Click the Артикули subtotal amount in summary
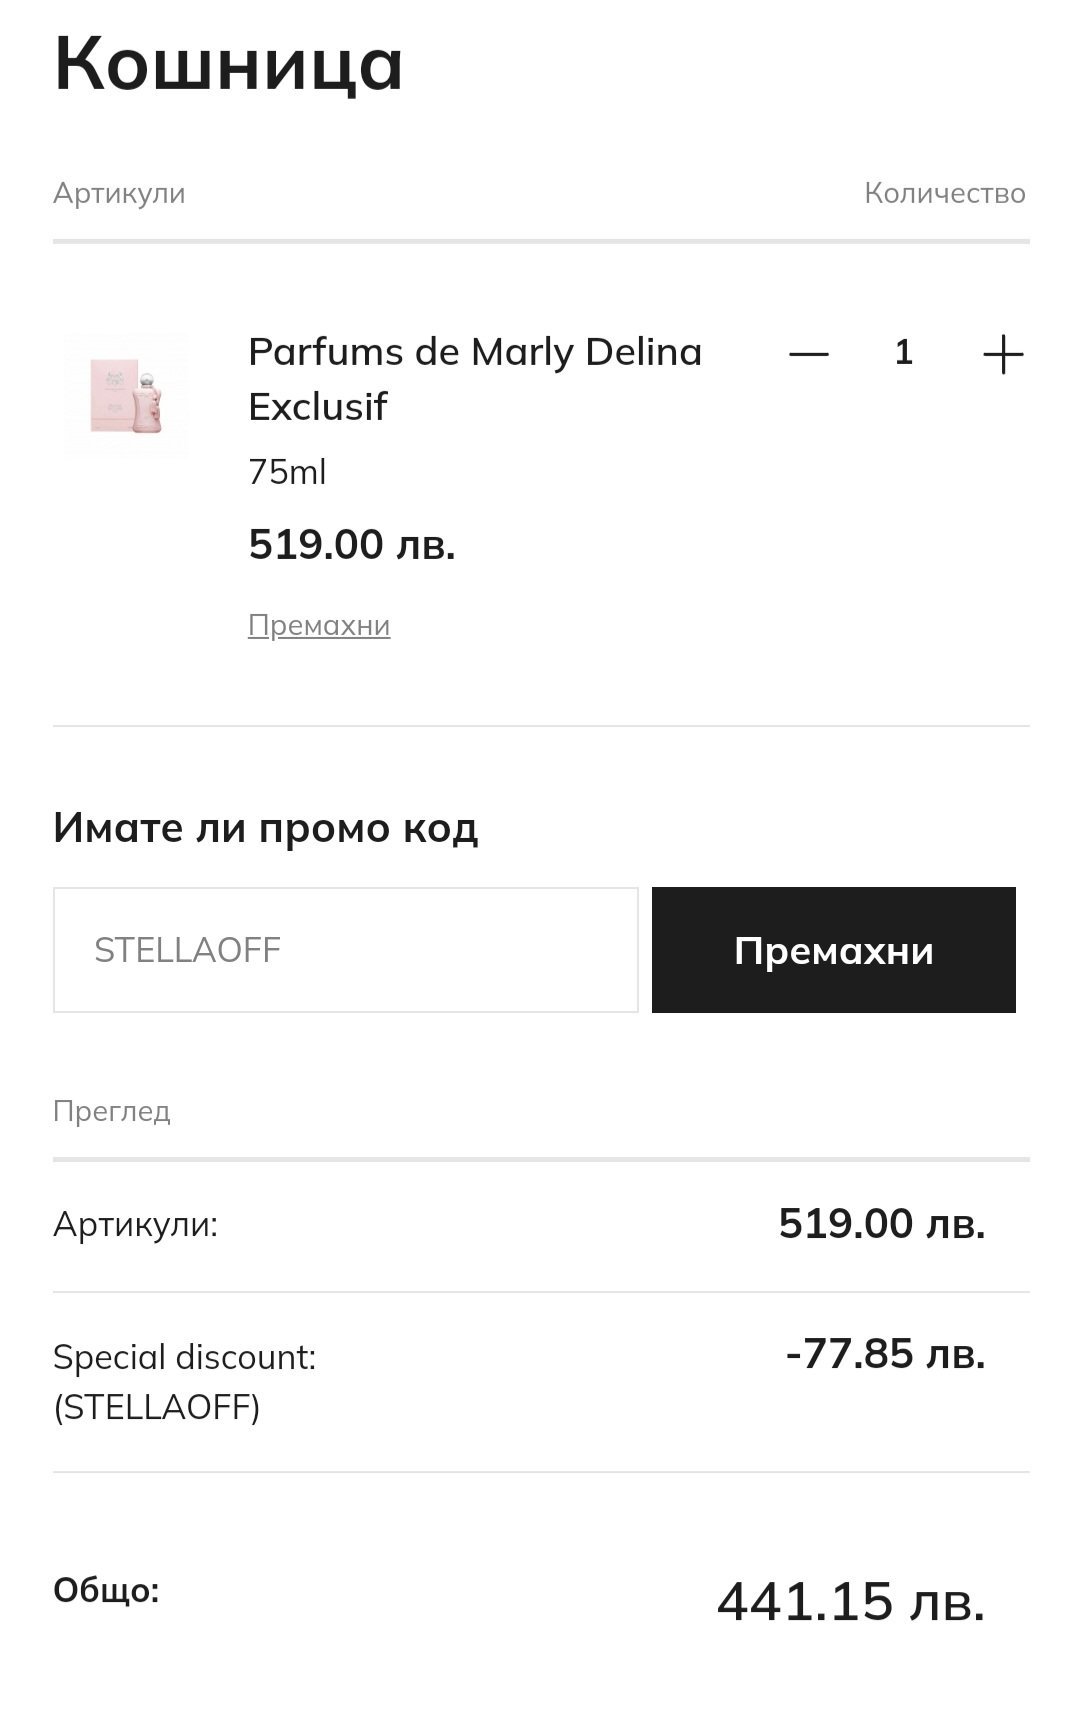 882,1224
